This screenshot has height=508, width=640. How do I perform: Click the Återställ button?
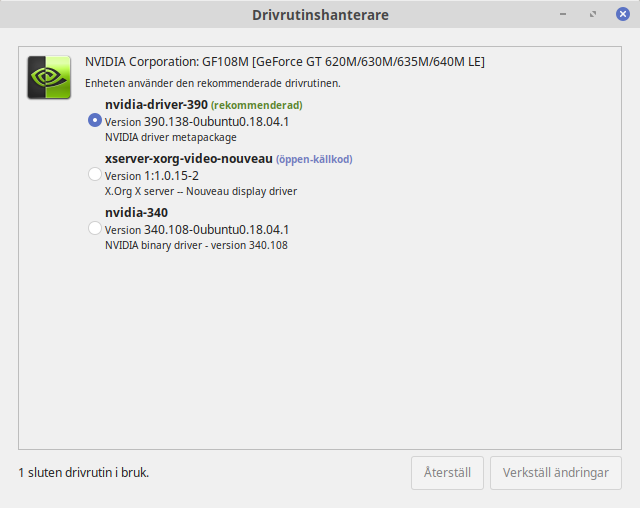(447, 473)
